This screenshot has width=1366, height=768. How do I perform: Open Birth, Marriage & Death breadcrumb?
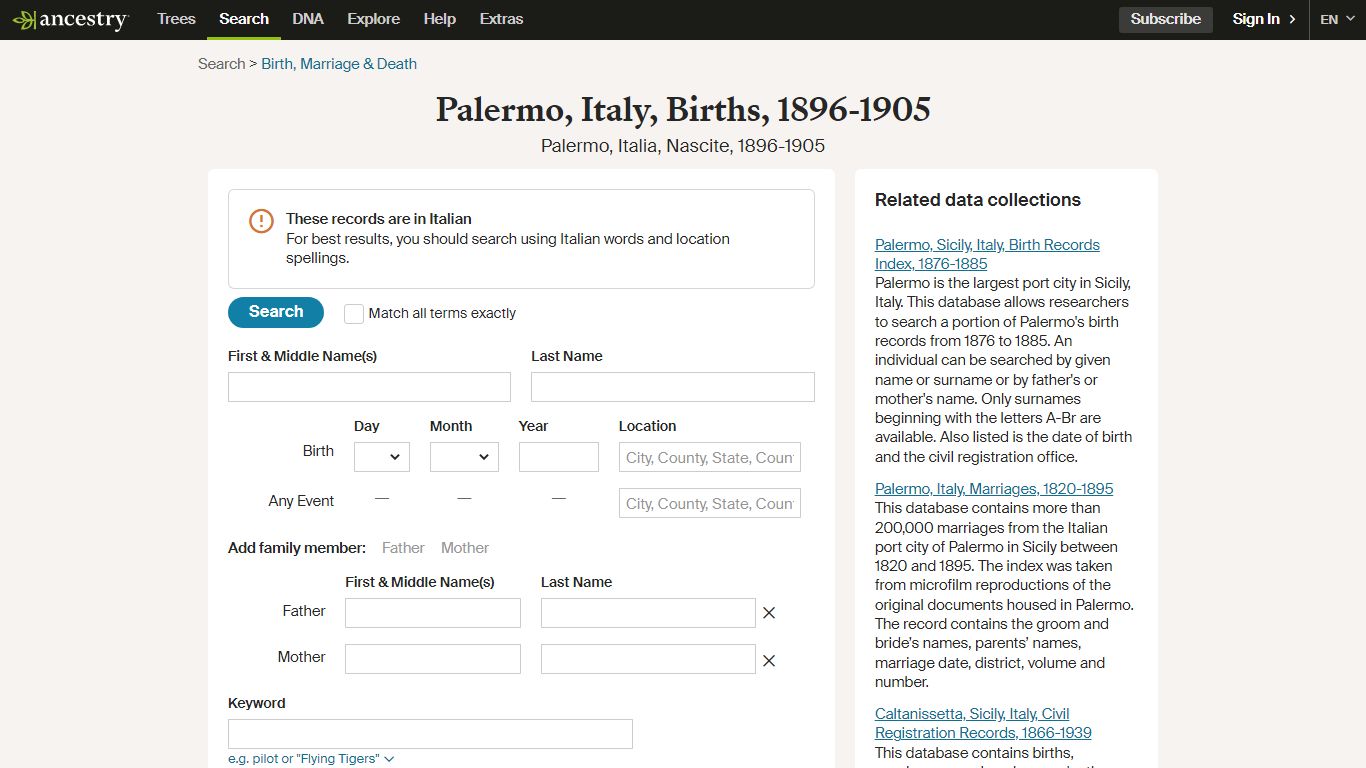coord(339,64)
